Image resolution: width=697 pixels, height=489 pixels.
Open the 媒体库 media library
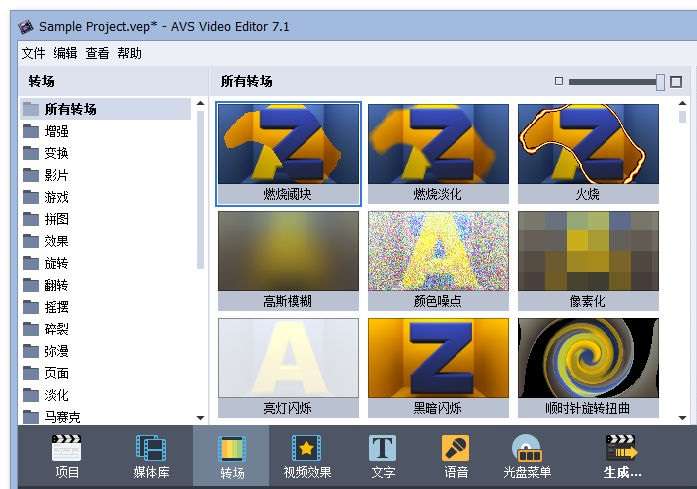pos(151,457)
